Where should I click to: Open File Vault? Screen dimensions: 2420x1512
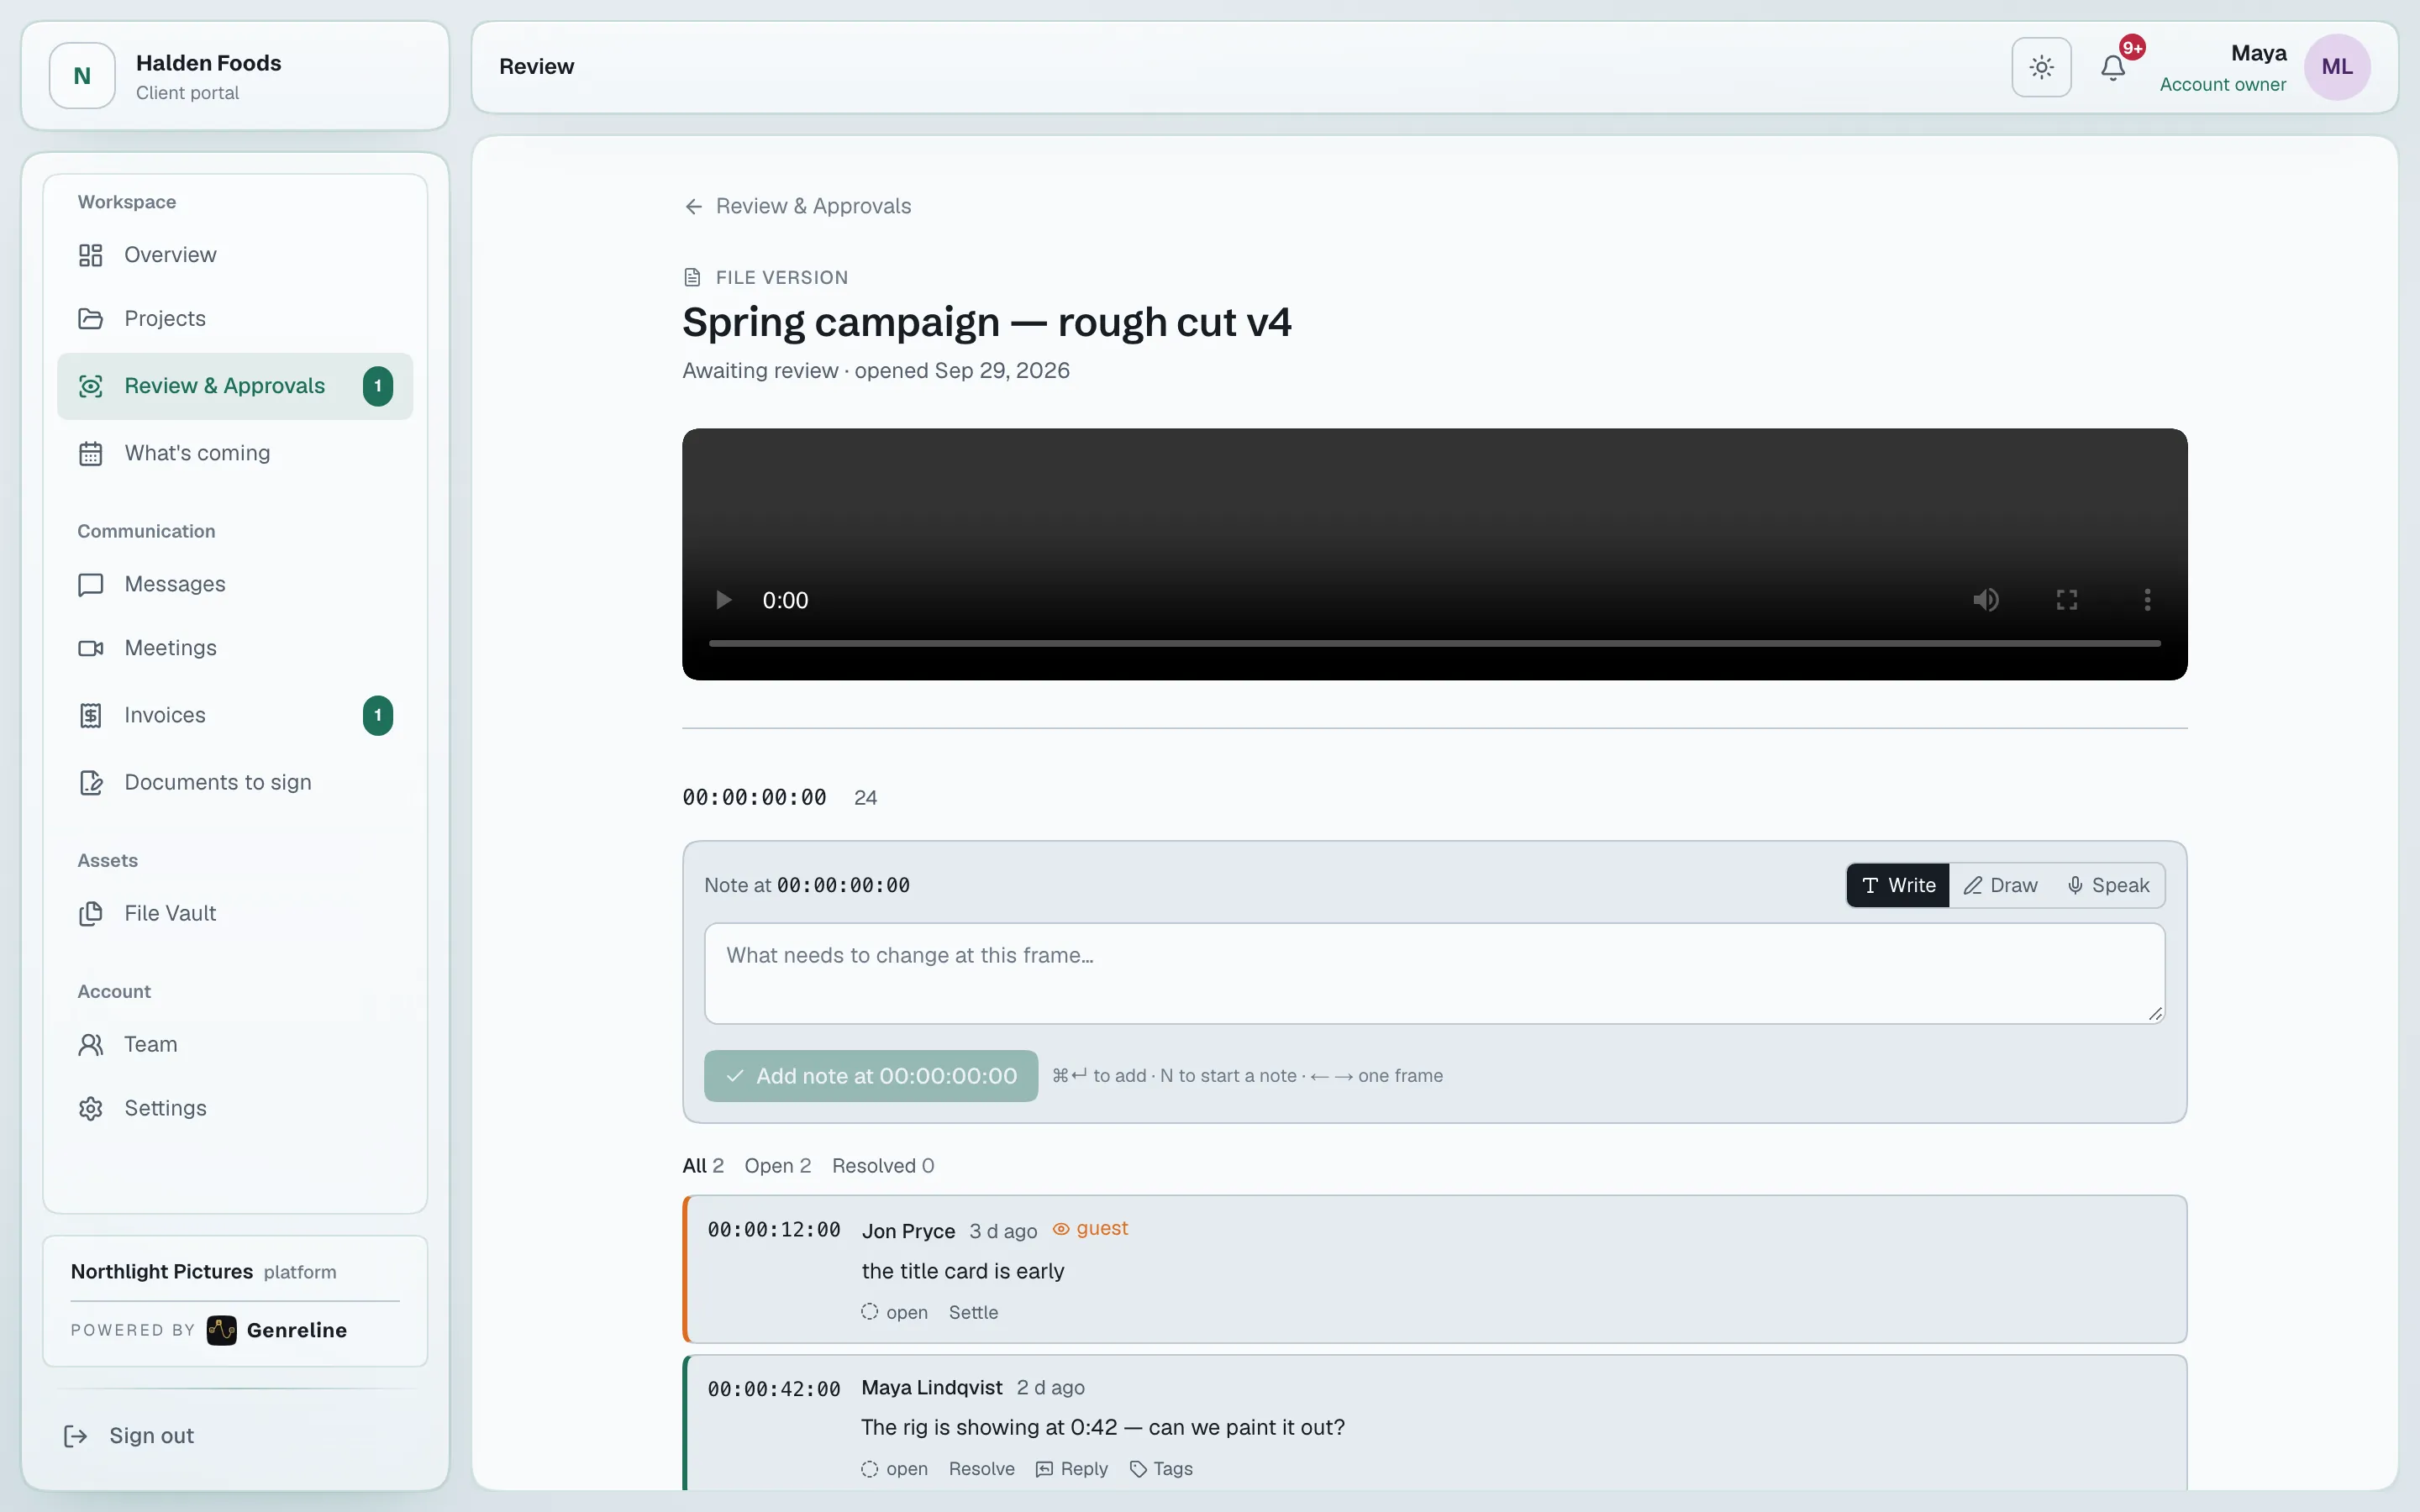[235, 913]
